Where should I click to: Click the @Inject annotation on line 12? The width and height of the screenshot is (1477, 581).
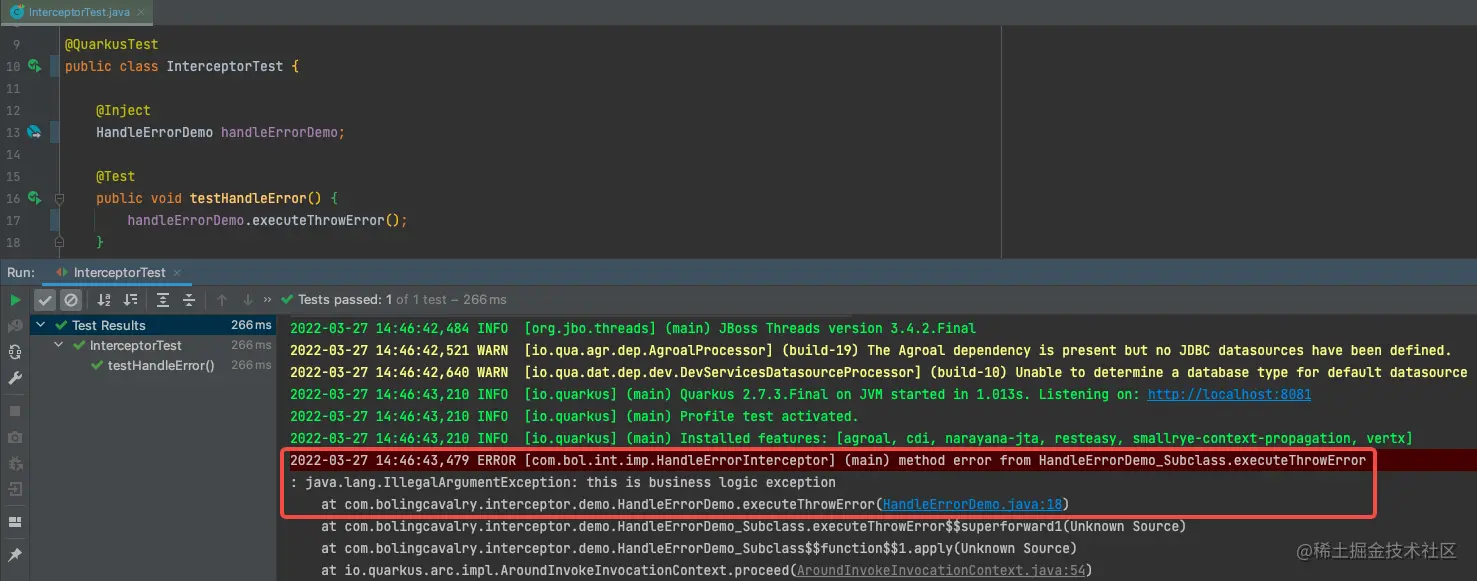click(123, 110)
